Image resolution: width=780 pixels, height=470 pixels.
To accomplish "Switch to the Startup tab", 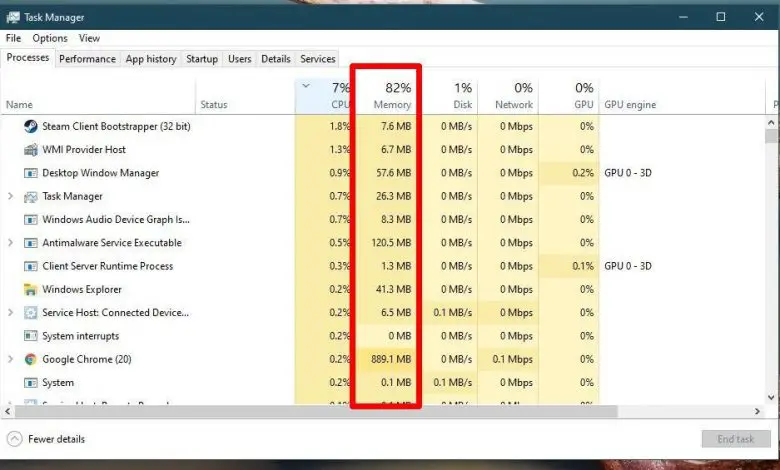I will pos(202,59).
